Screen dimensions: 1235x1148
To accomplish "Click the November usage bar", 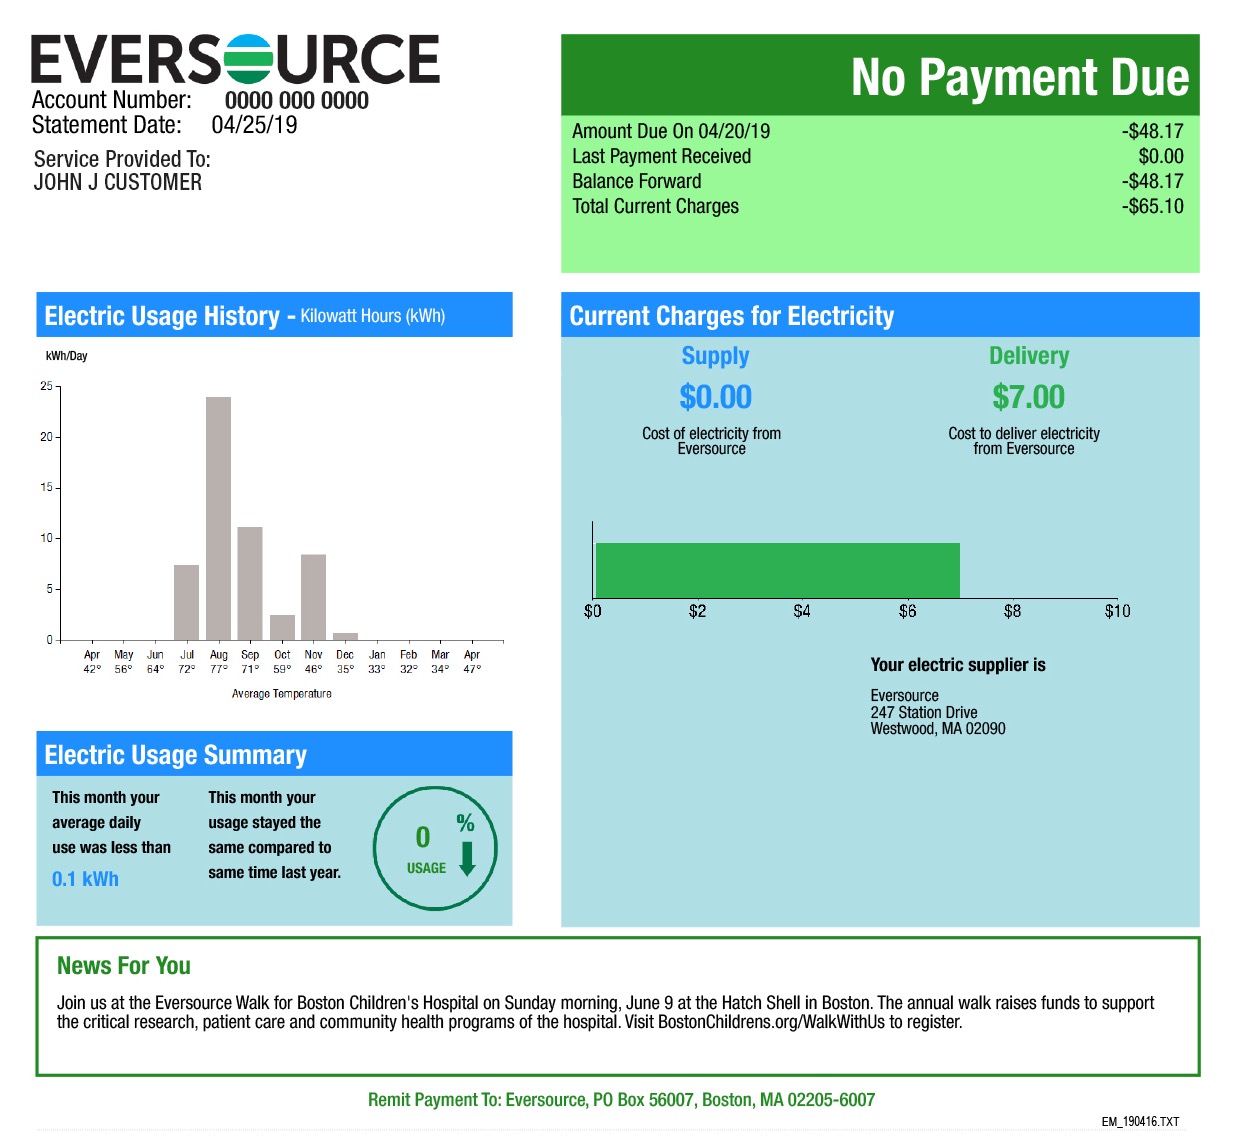I will click(314, 593).
